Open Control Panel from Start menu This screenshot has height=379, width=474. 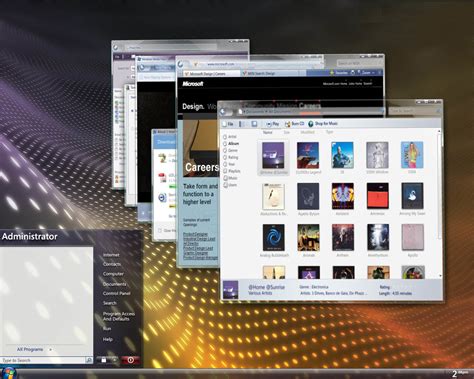coord(117,293)
